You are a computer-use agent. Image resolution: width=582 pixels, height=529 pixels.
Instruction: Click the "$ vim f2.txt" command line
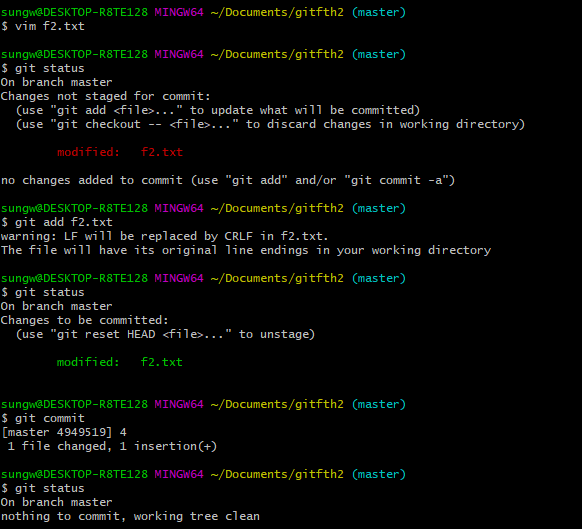(x=43, y=26)
